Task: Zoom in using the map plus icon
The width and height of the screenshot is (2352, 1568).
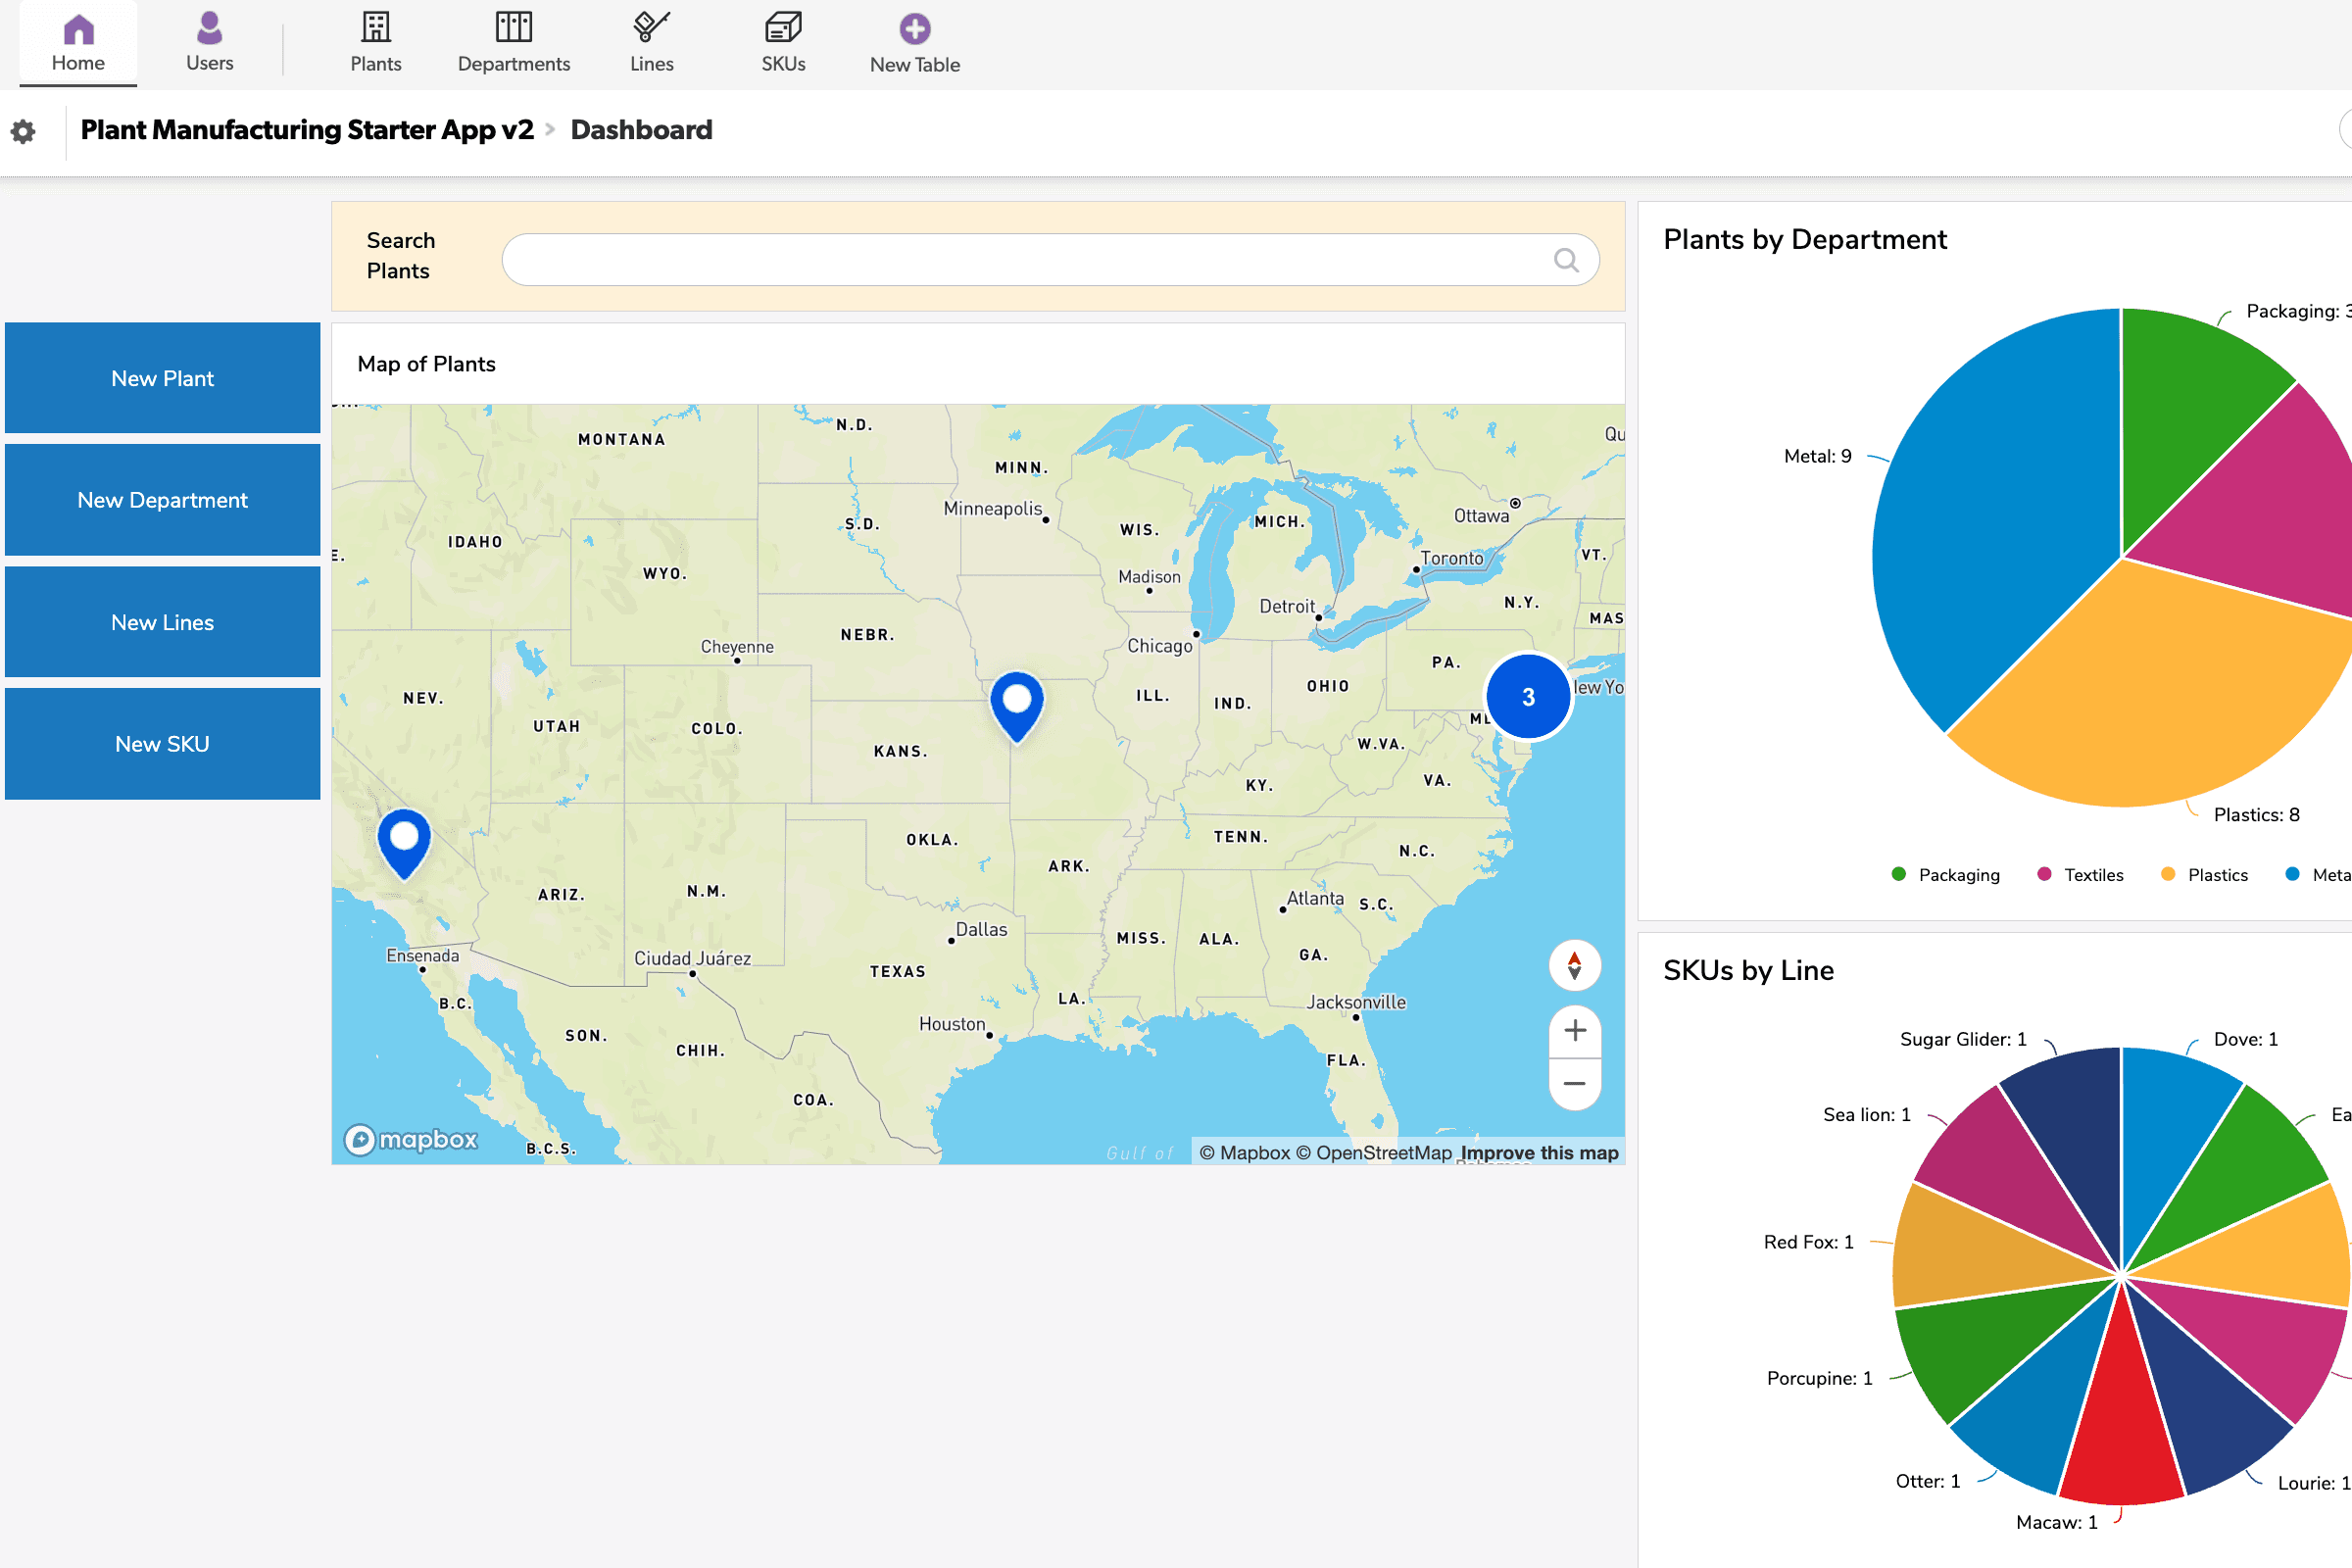Action: click(1574, 1030)
